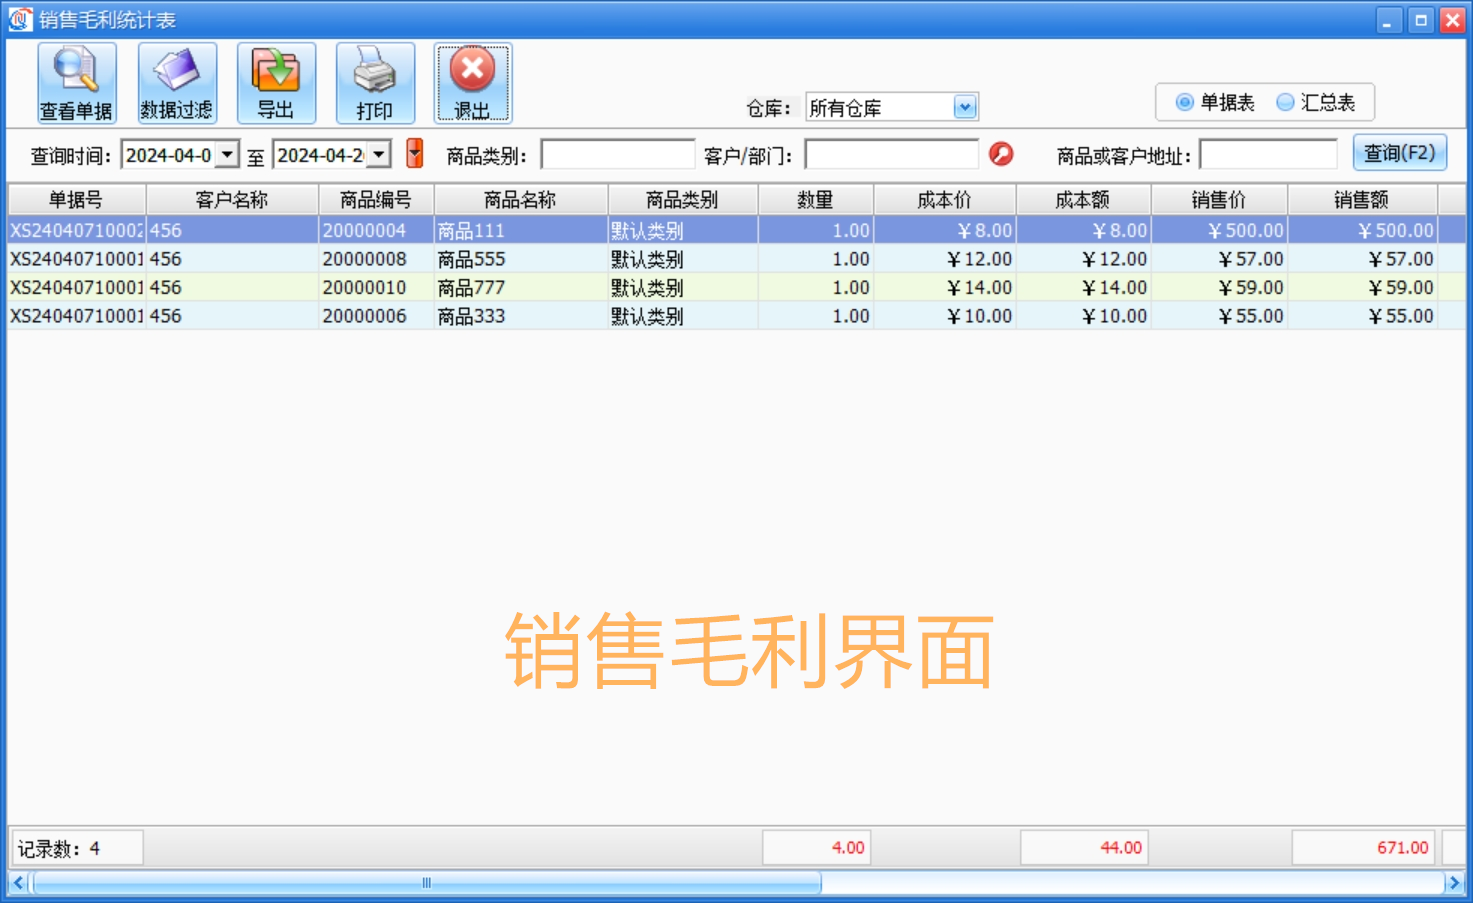Focus the 客户/部门 input field
The image size is (1473, 903).
click(x=892, y=155)
